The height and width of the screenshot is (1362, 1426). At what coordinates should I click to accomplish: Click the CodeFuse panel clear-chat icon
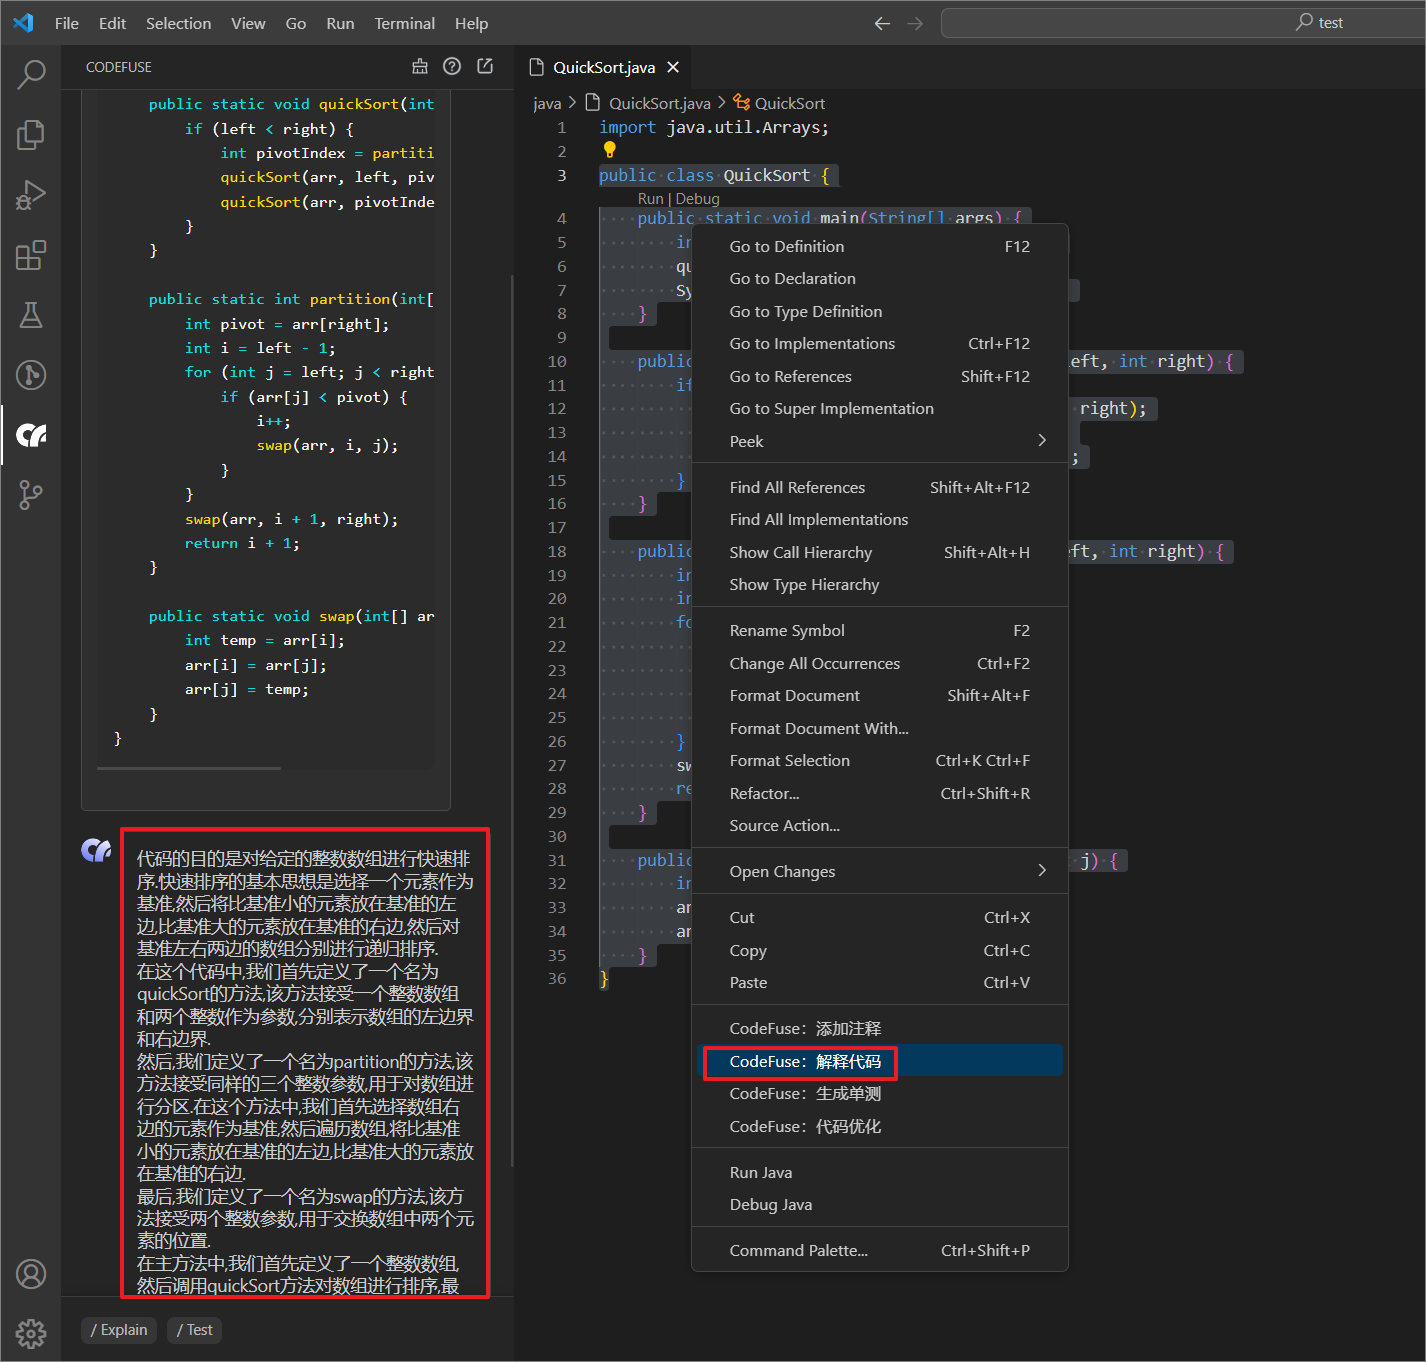pos(420,67)
